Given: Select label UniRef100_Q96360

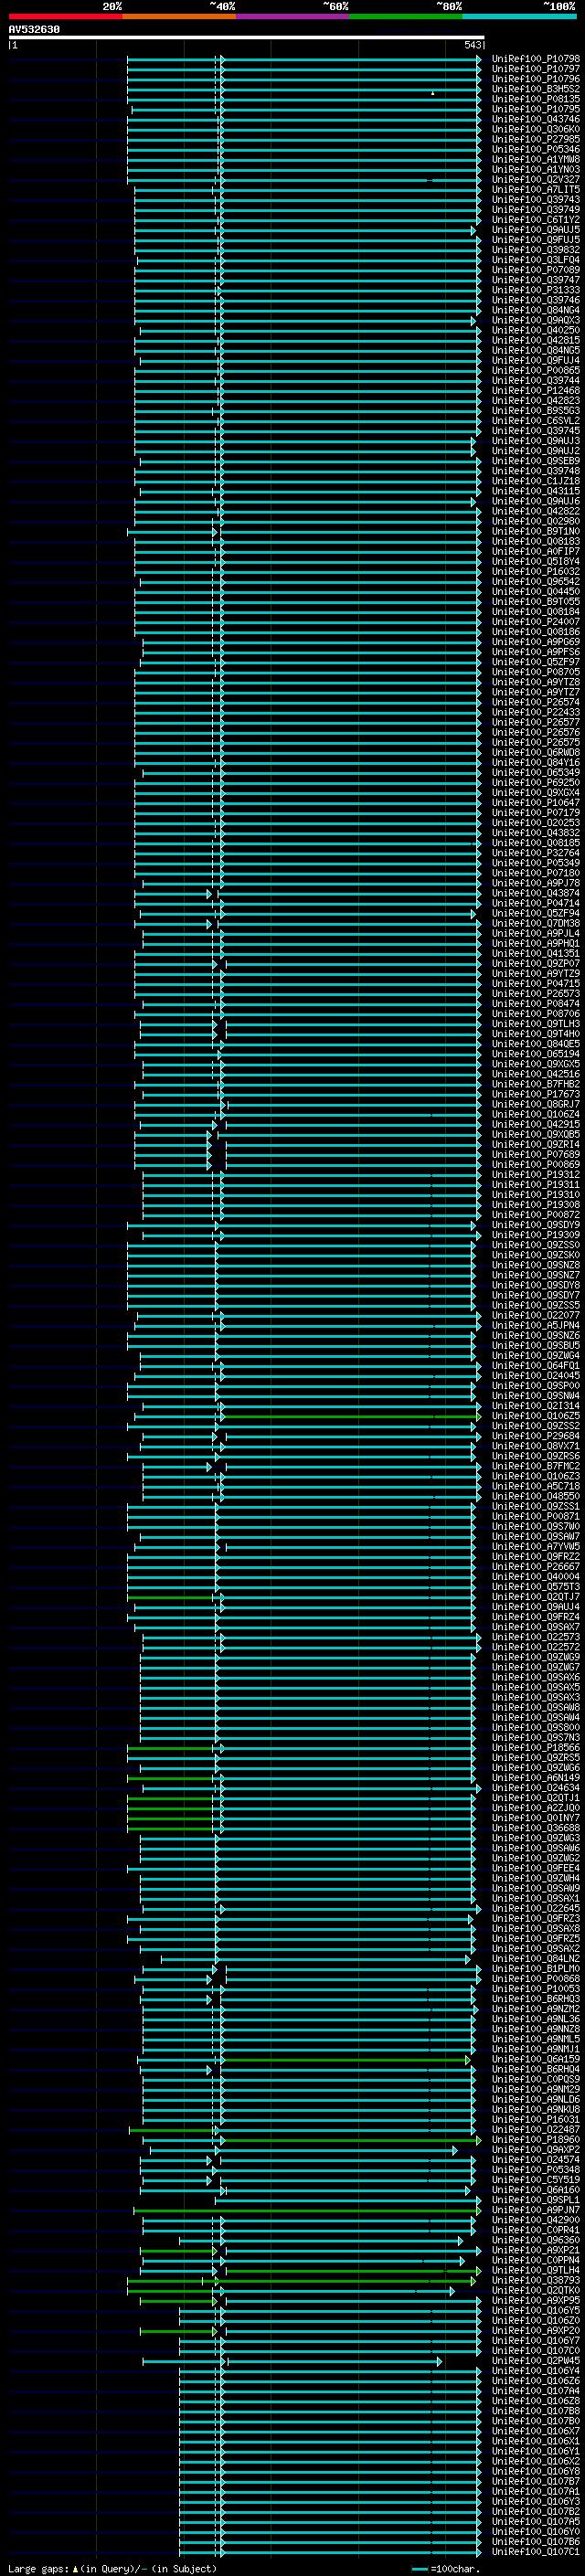Looking at the screenshot, I should point(536,2240).
